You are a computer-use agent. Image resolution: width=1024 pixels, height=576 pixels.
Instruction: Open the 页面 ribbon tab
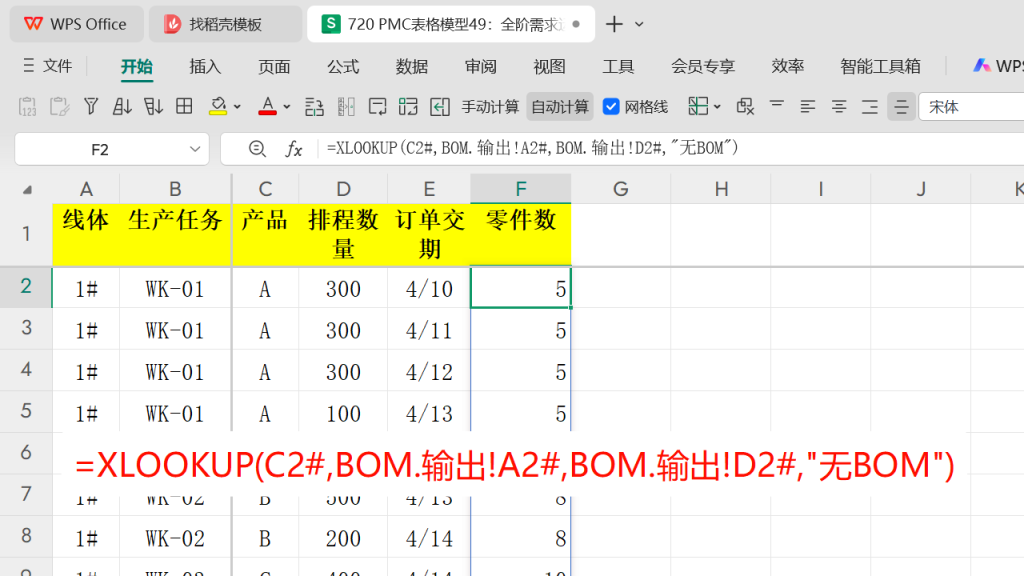coord(274,67)
